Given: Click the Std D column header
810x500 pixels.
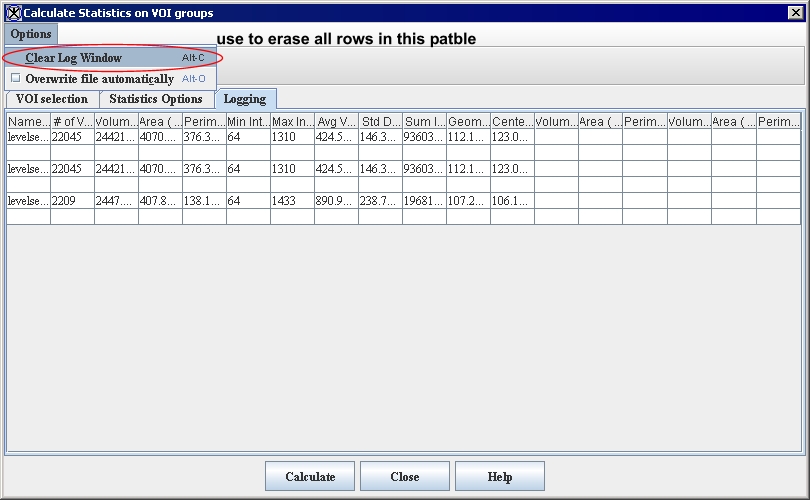Looking at the screenshot, I should tap(380, 121).
